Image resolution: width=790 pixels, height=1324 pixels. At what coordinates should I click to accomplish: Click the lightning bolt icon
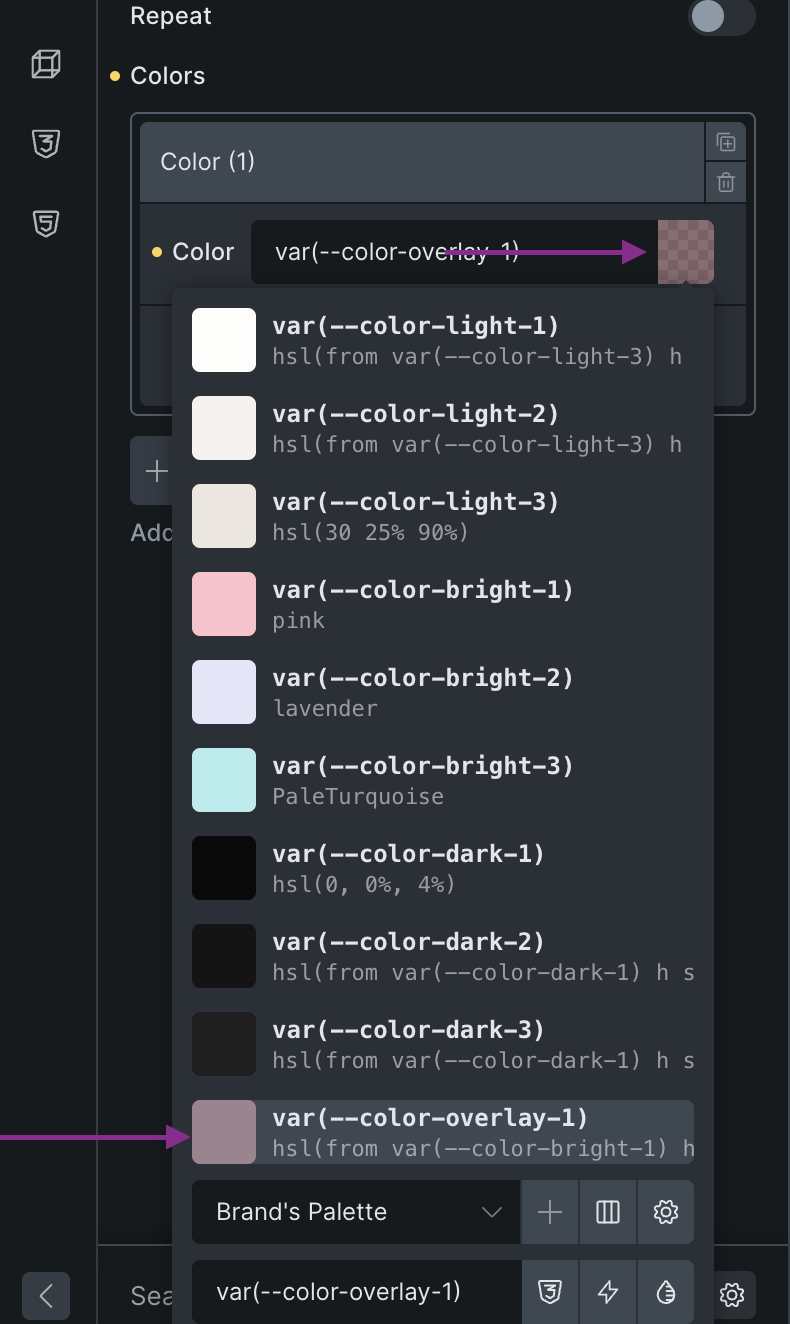[608, 1292]
